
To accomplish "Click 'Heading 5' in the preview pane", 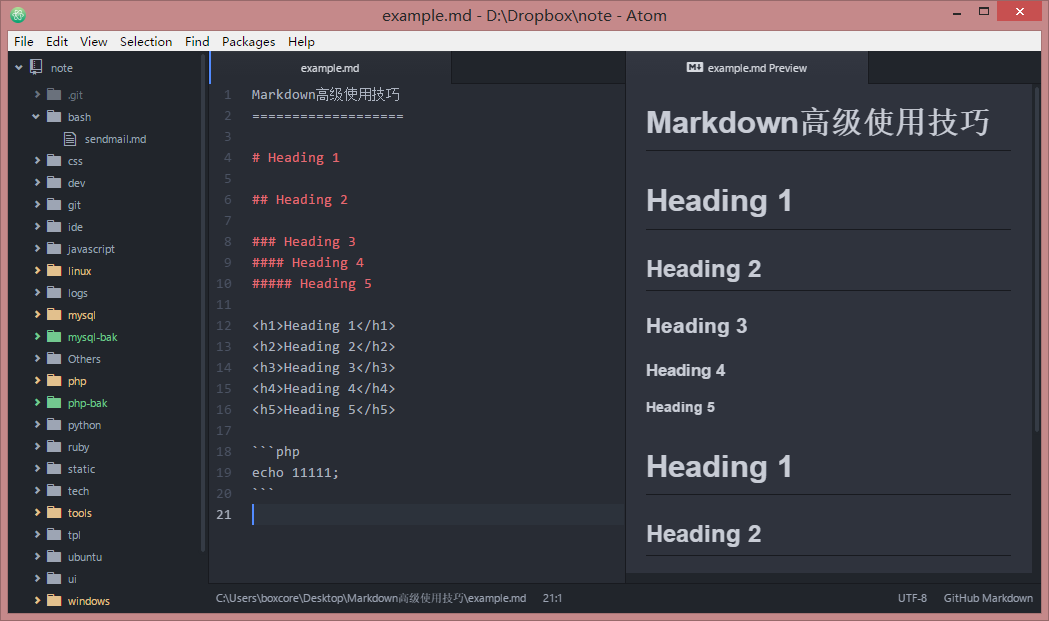I will 680,408.
